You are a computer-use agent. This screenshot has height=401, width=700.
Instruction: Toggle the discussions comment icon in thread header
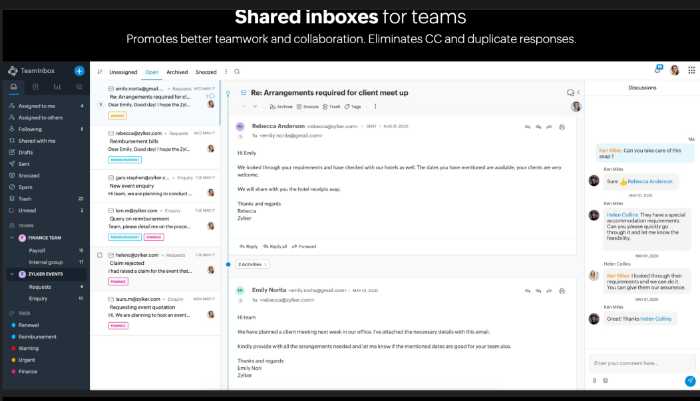(x=570, y=92)
